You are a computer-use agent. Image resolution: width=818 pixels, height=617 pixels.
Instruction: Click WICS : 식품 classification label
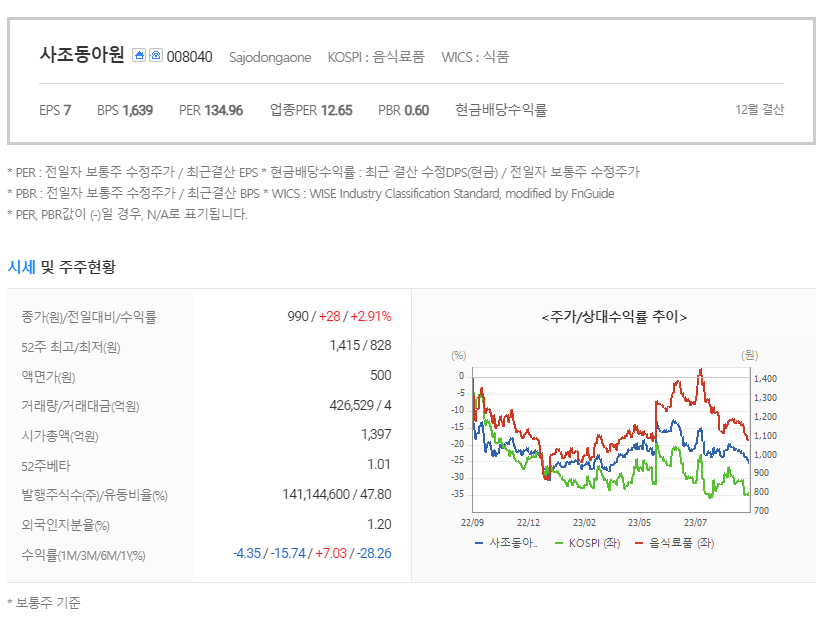[x=475, y=57]
